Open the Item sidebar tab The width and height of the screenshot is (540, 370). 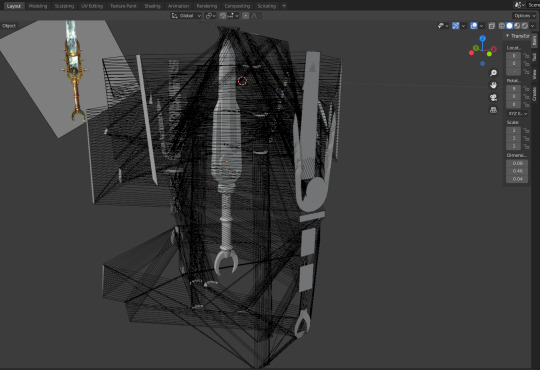(x=534, y=40)
